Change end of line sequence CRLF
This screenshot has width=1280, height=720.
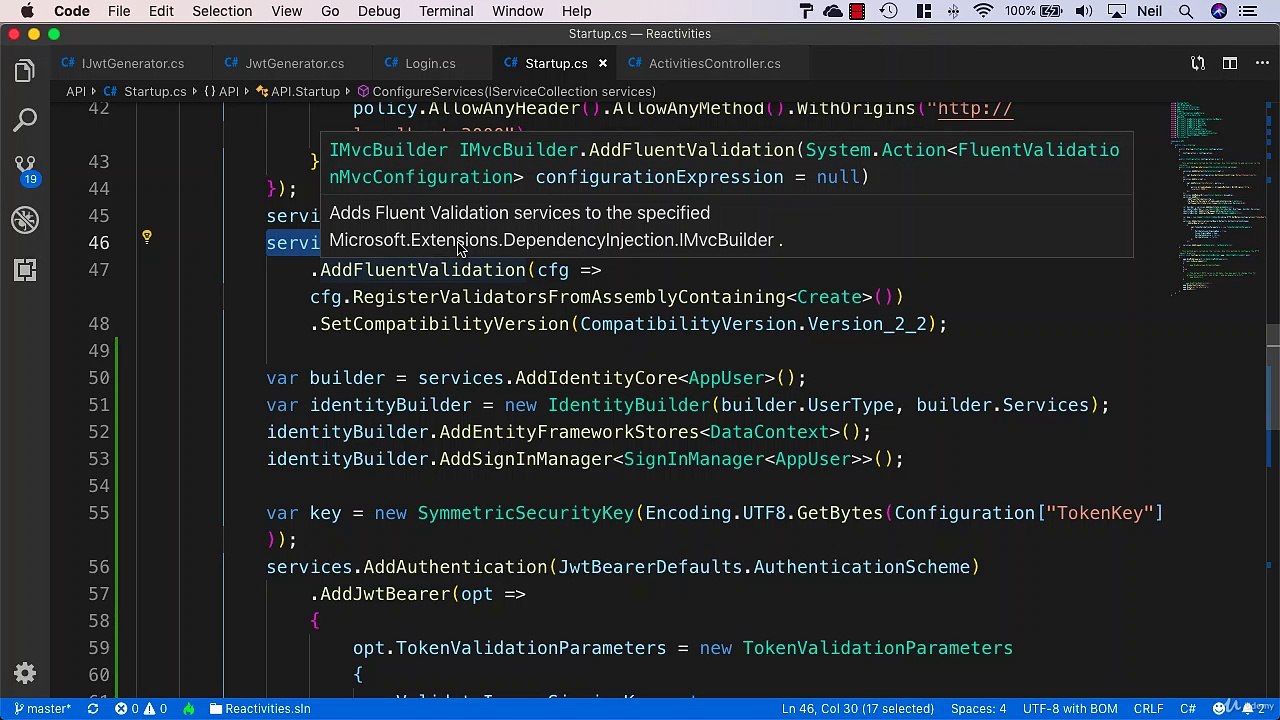click(1148, 708)
